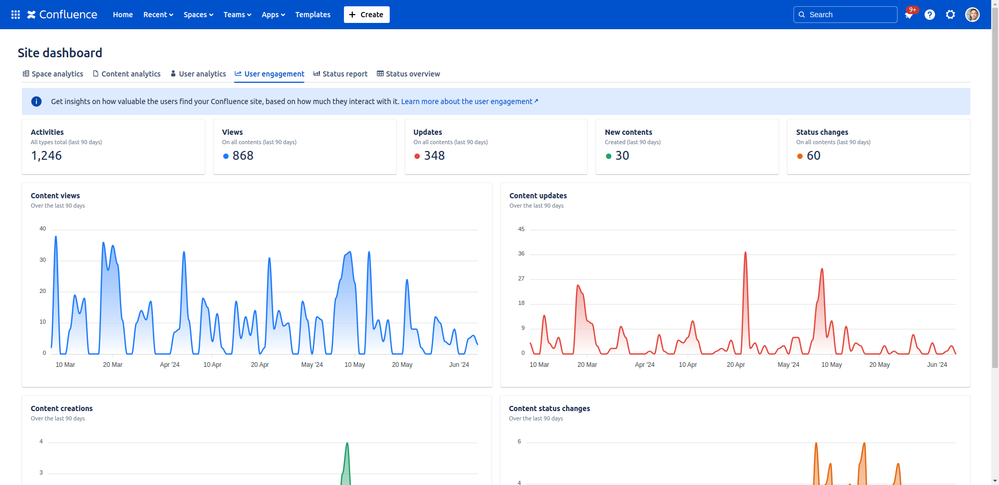Expand the Spaces dropdown menu
The width and height of the screenshot is (999, 485).
coord(198,15)
